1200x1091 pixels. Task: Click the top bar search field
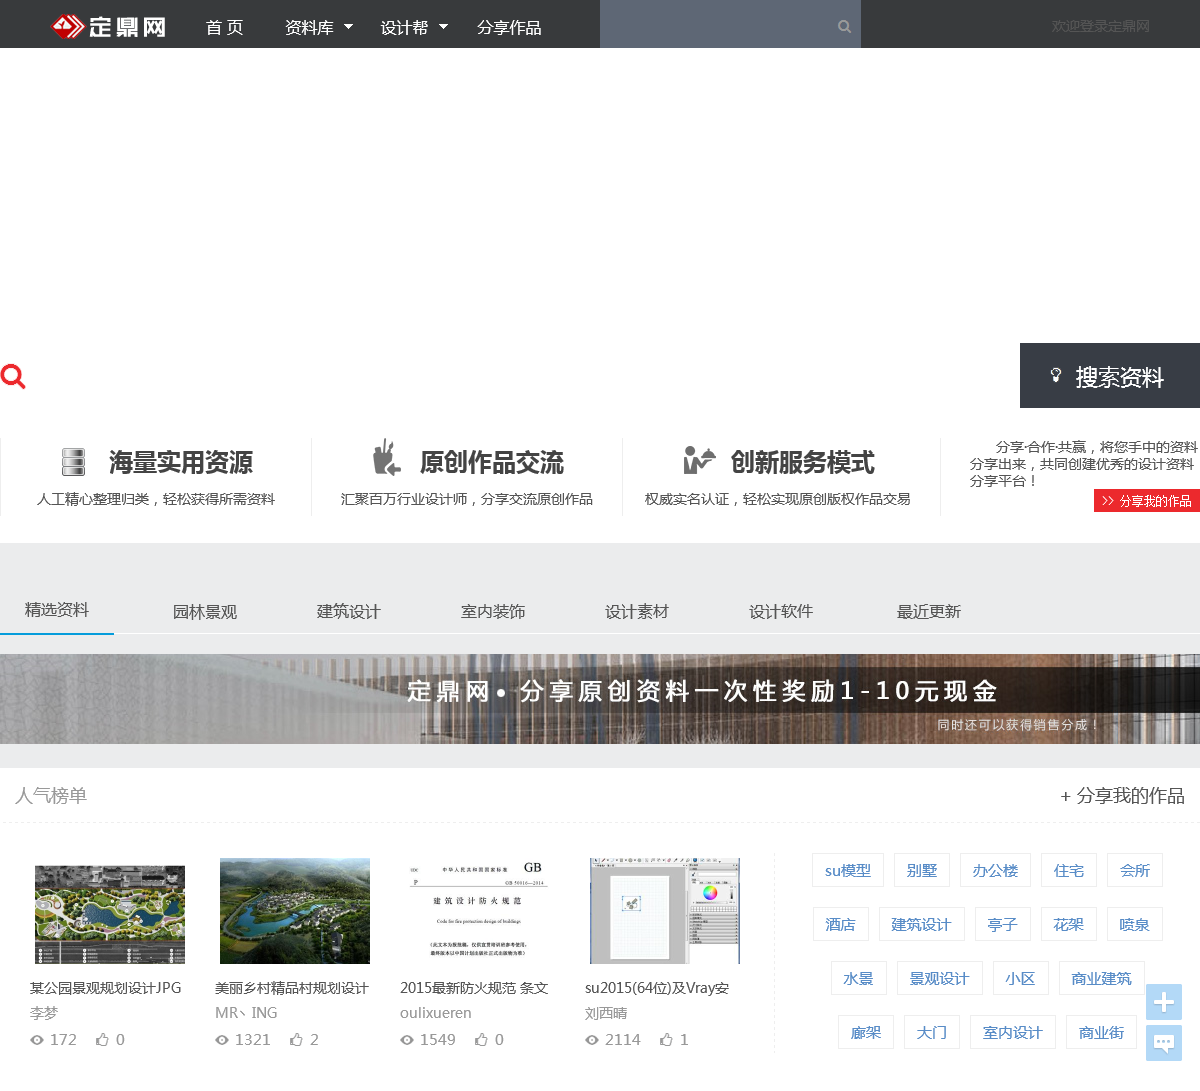(x=730, y=24)
